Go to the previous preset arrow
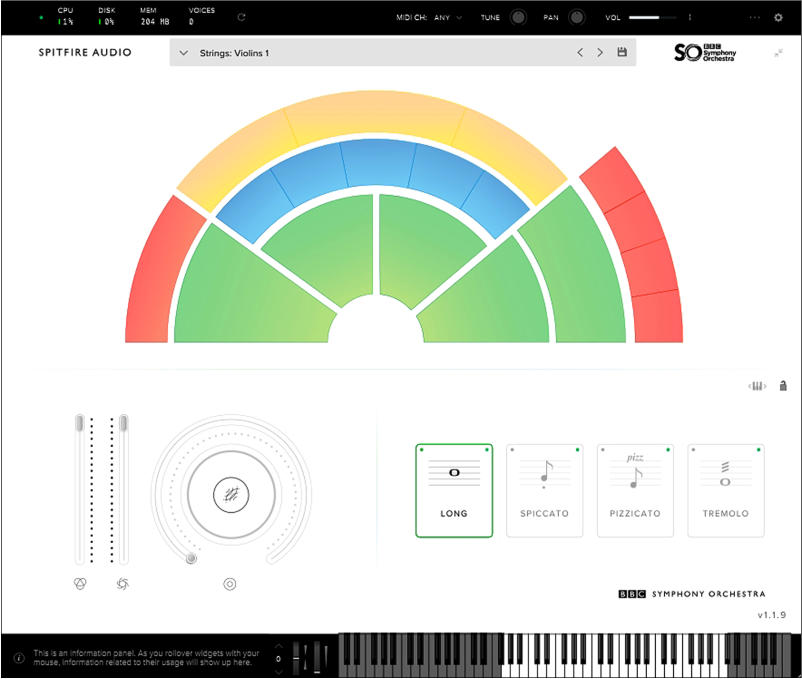 click(x=580, y=52)
